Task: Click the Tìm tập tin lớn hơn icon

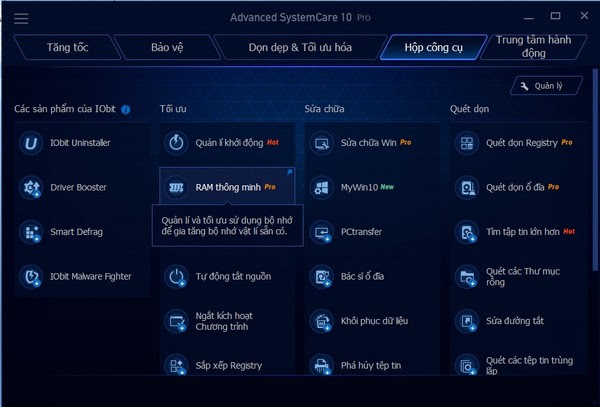Action: (x=467, y=232)
